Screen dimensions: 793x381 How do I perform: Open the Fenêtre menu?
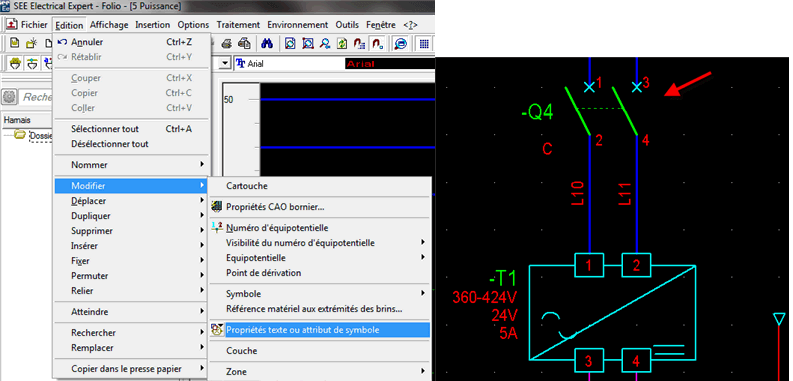[x=381, y=25]
